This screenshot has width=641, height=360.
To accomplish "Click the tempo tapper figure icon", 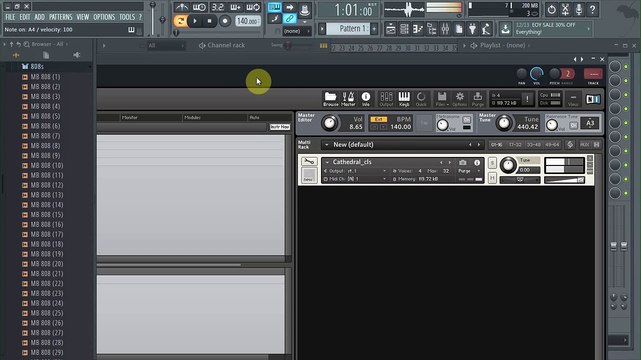I will pyautogui.click(x=486, y=29).
